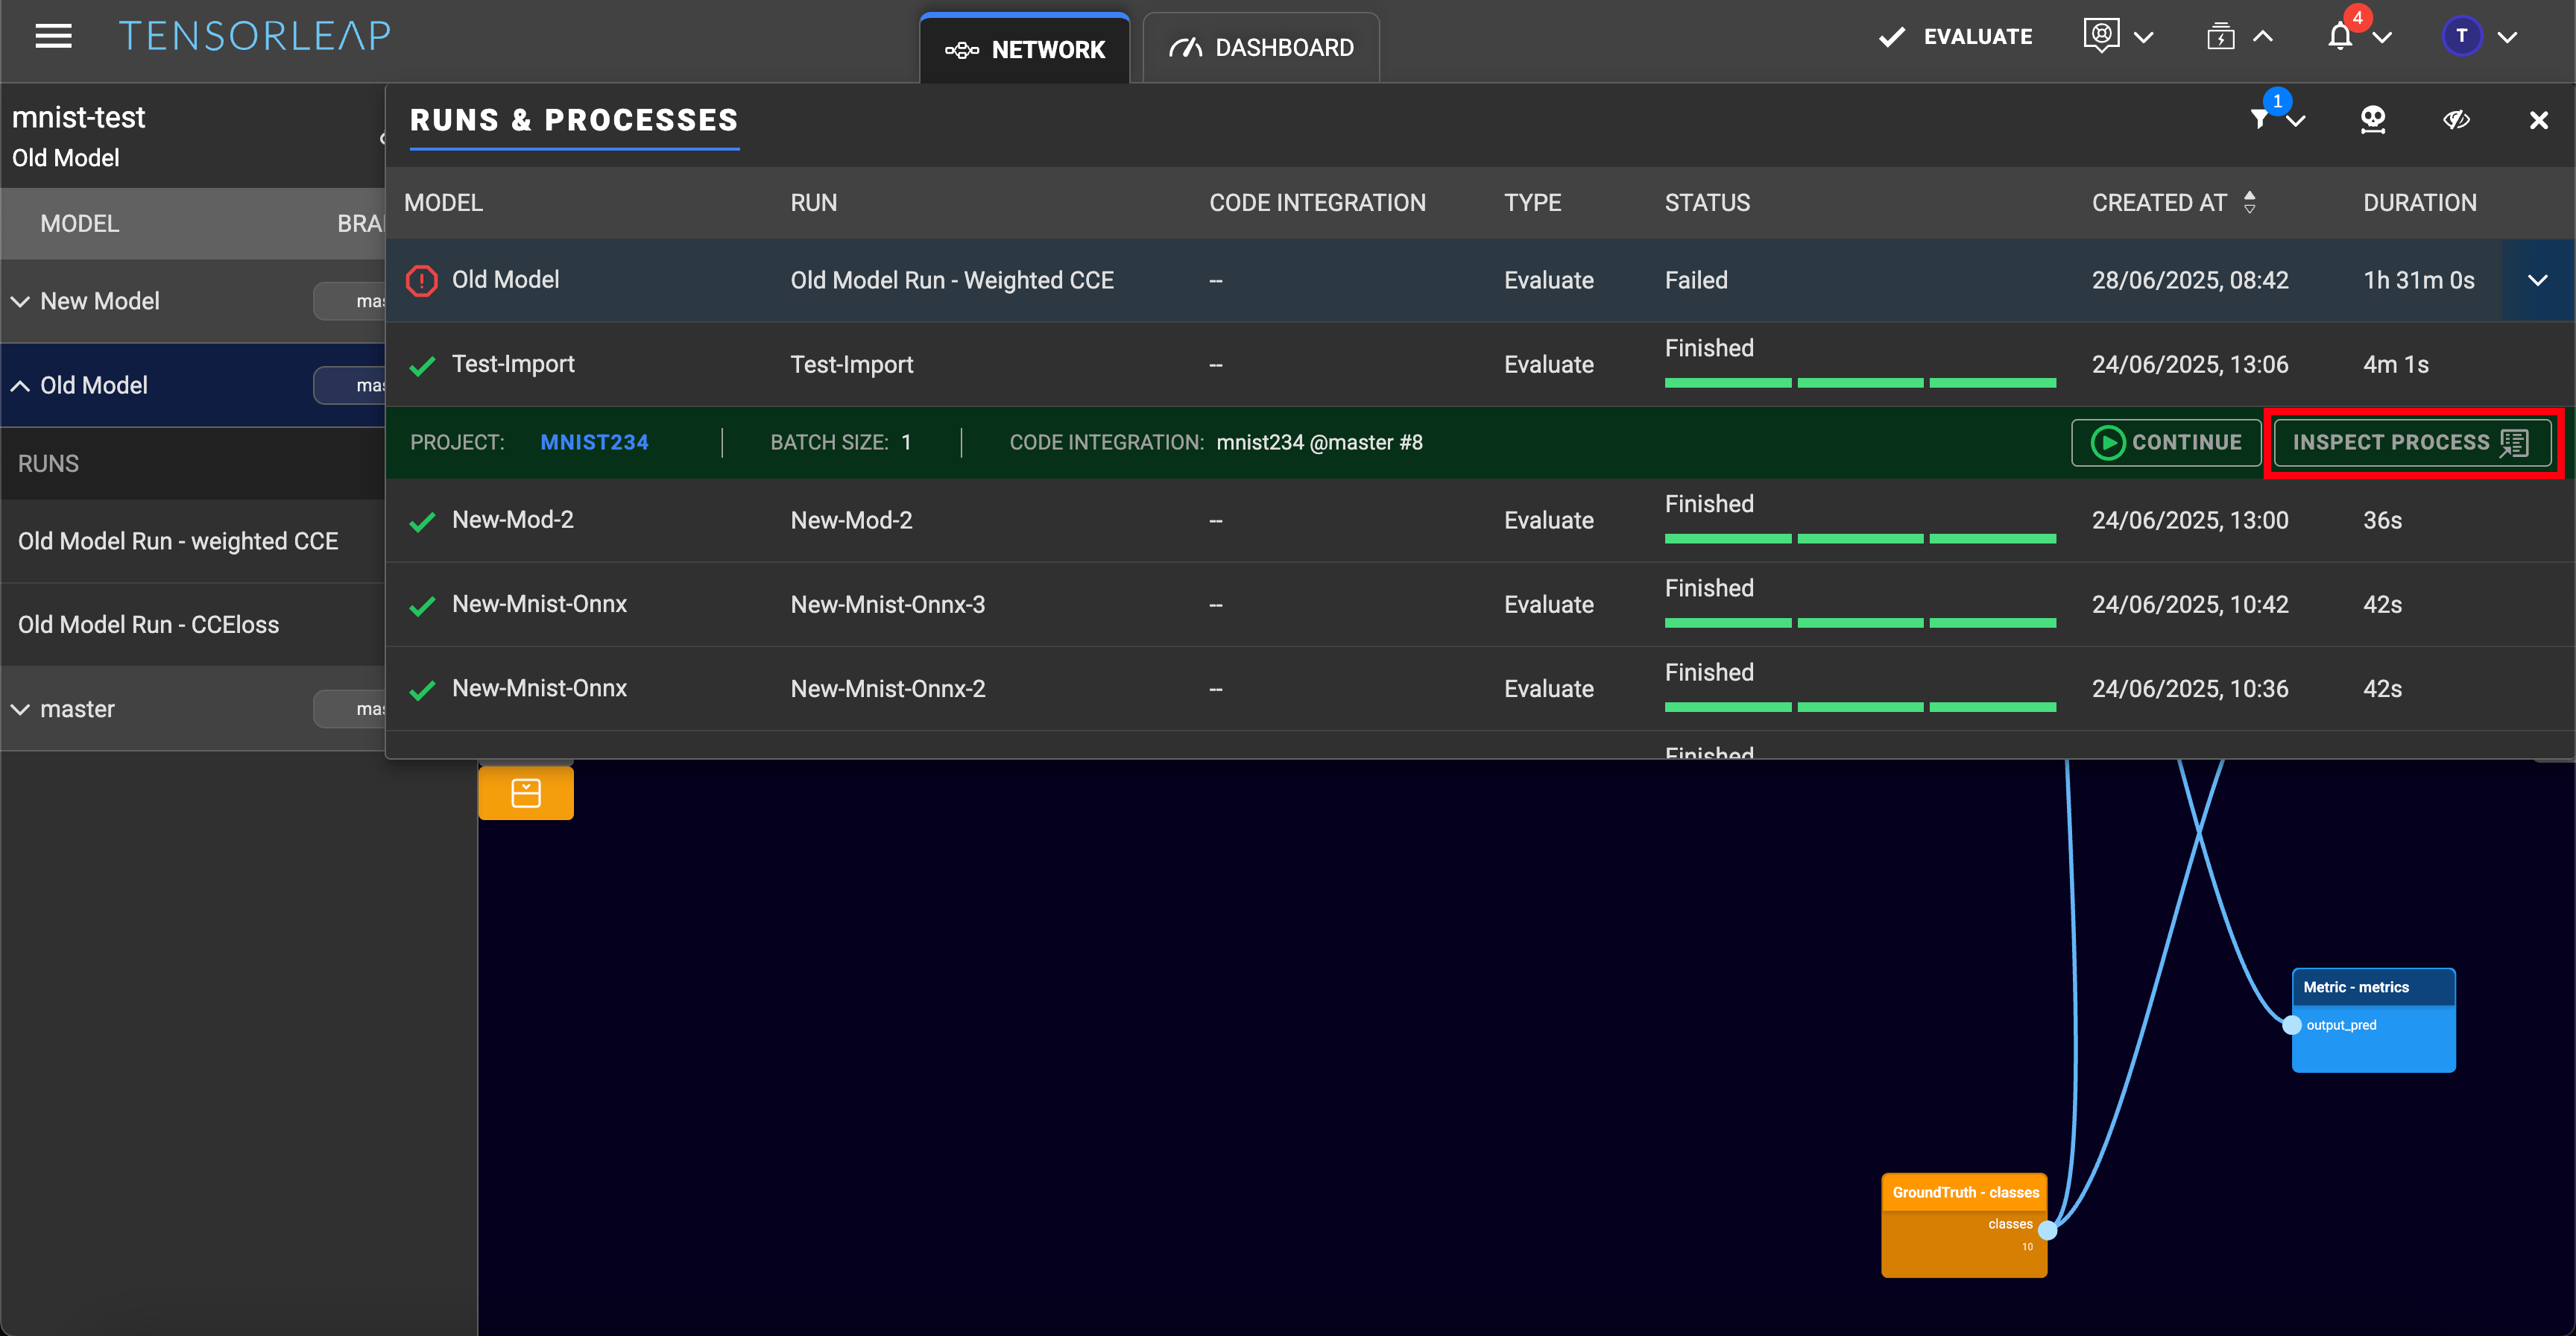Viewport: 2576px width, 1336px height.
Task: Click the user avatar T icon
Action: 2461,37
